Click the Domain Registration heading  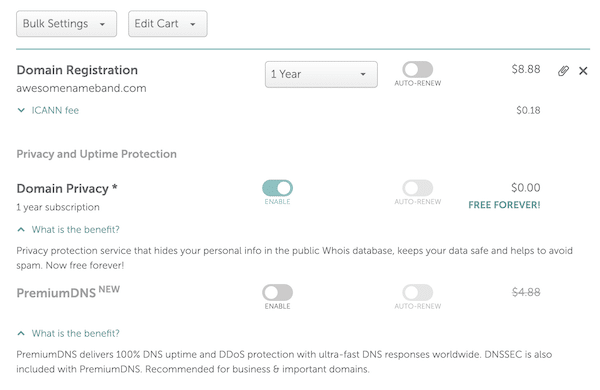point(77,70)
